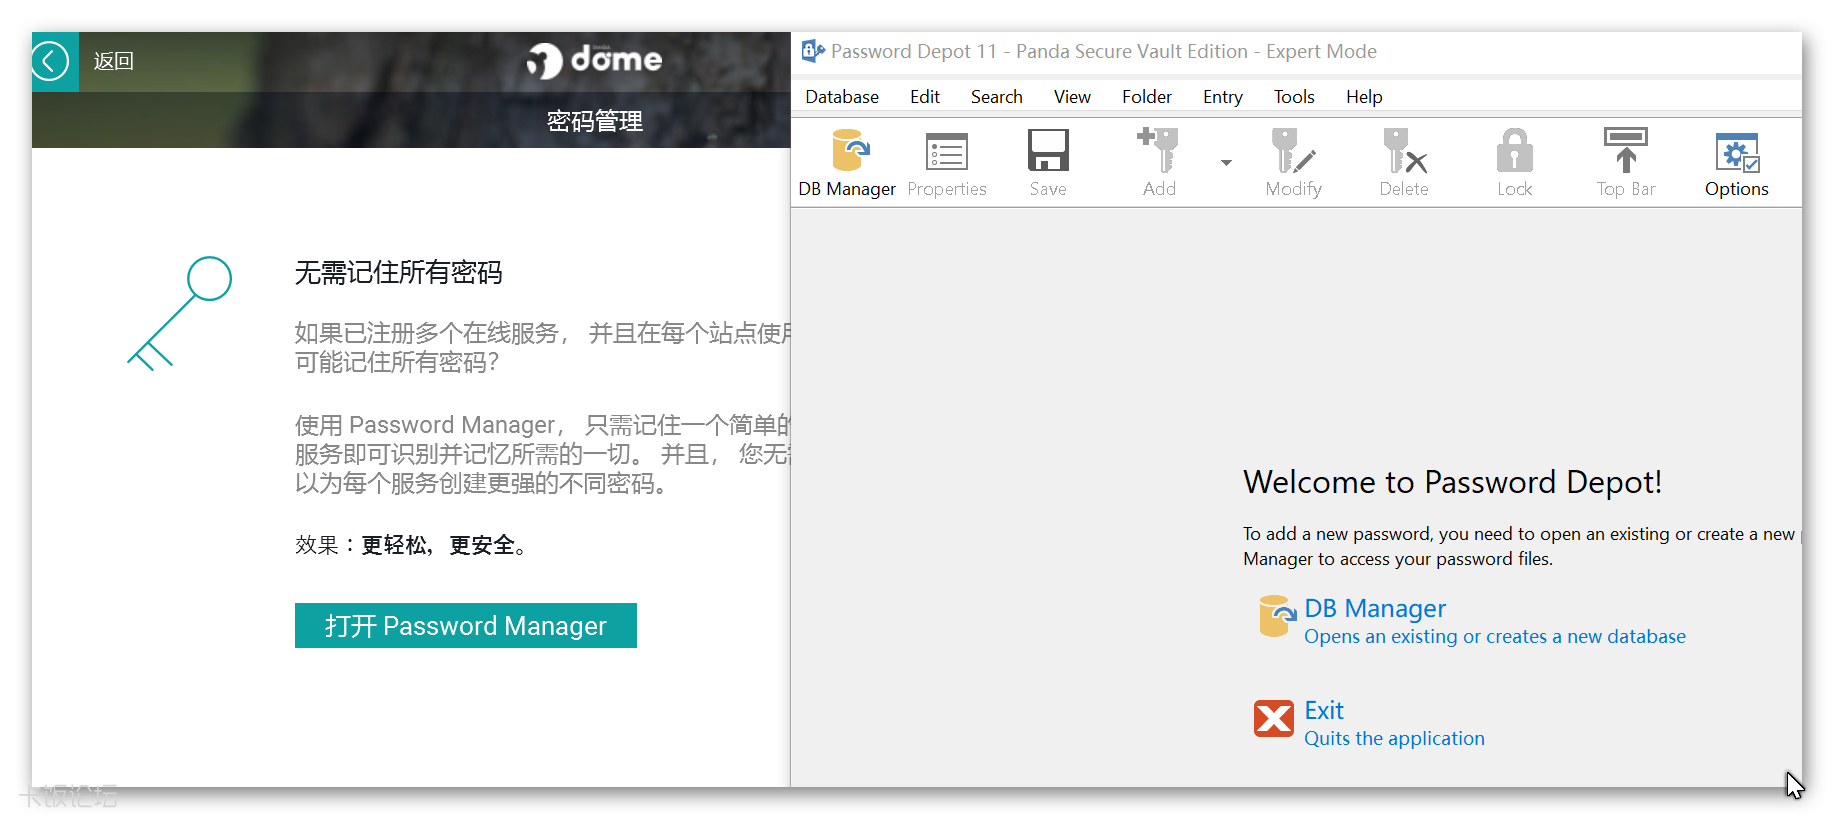Open the Edit menu
This screenshot has height=819, width=1834.
924,97
